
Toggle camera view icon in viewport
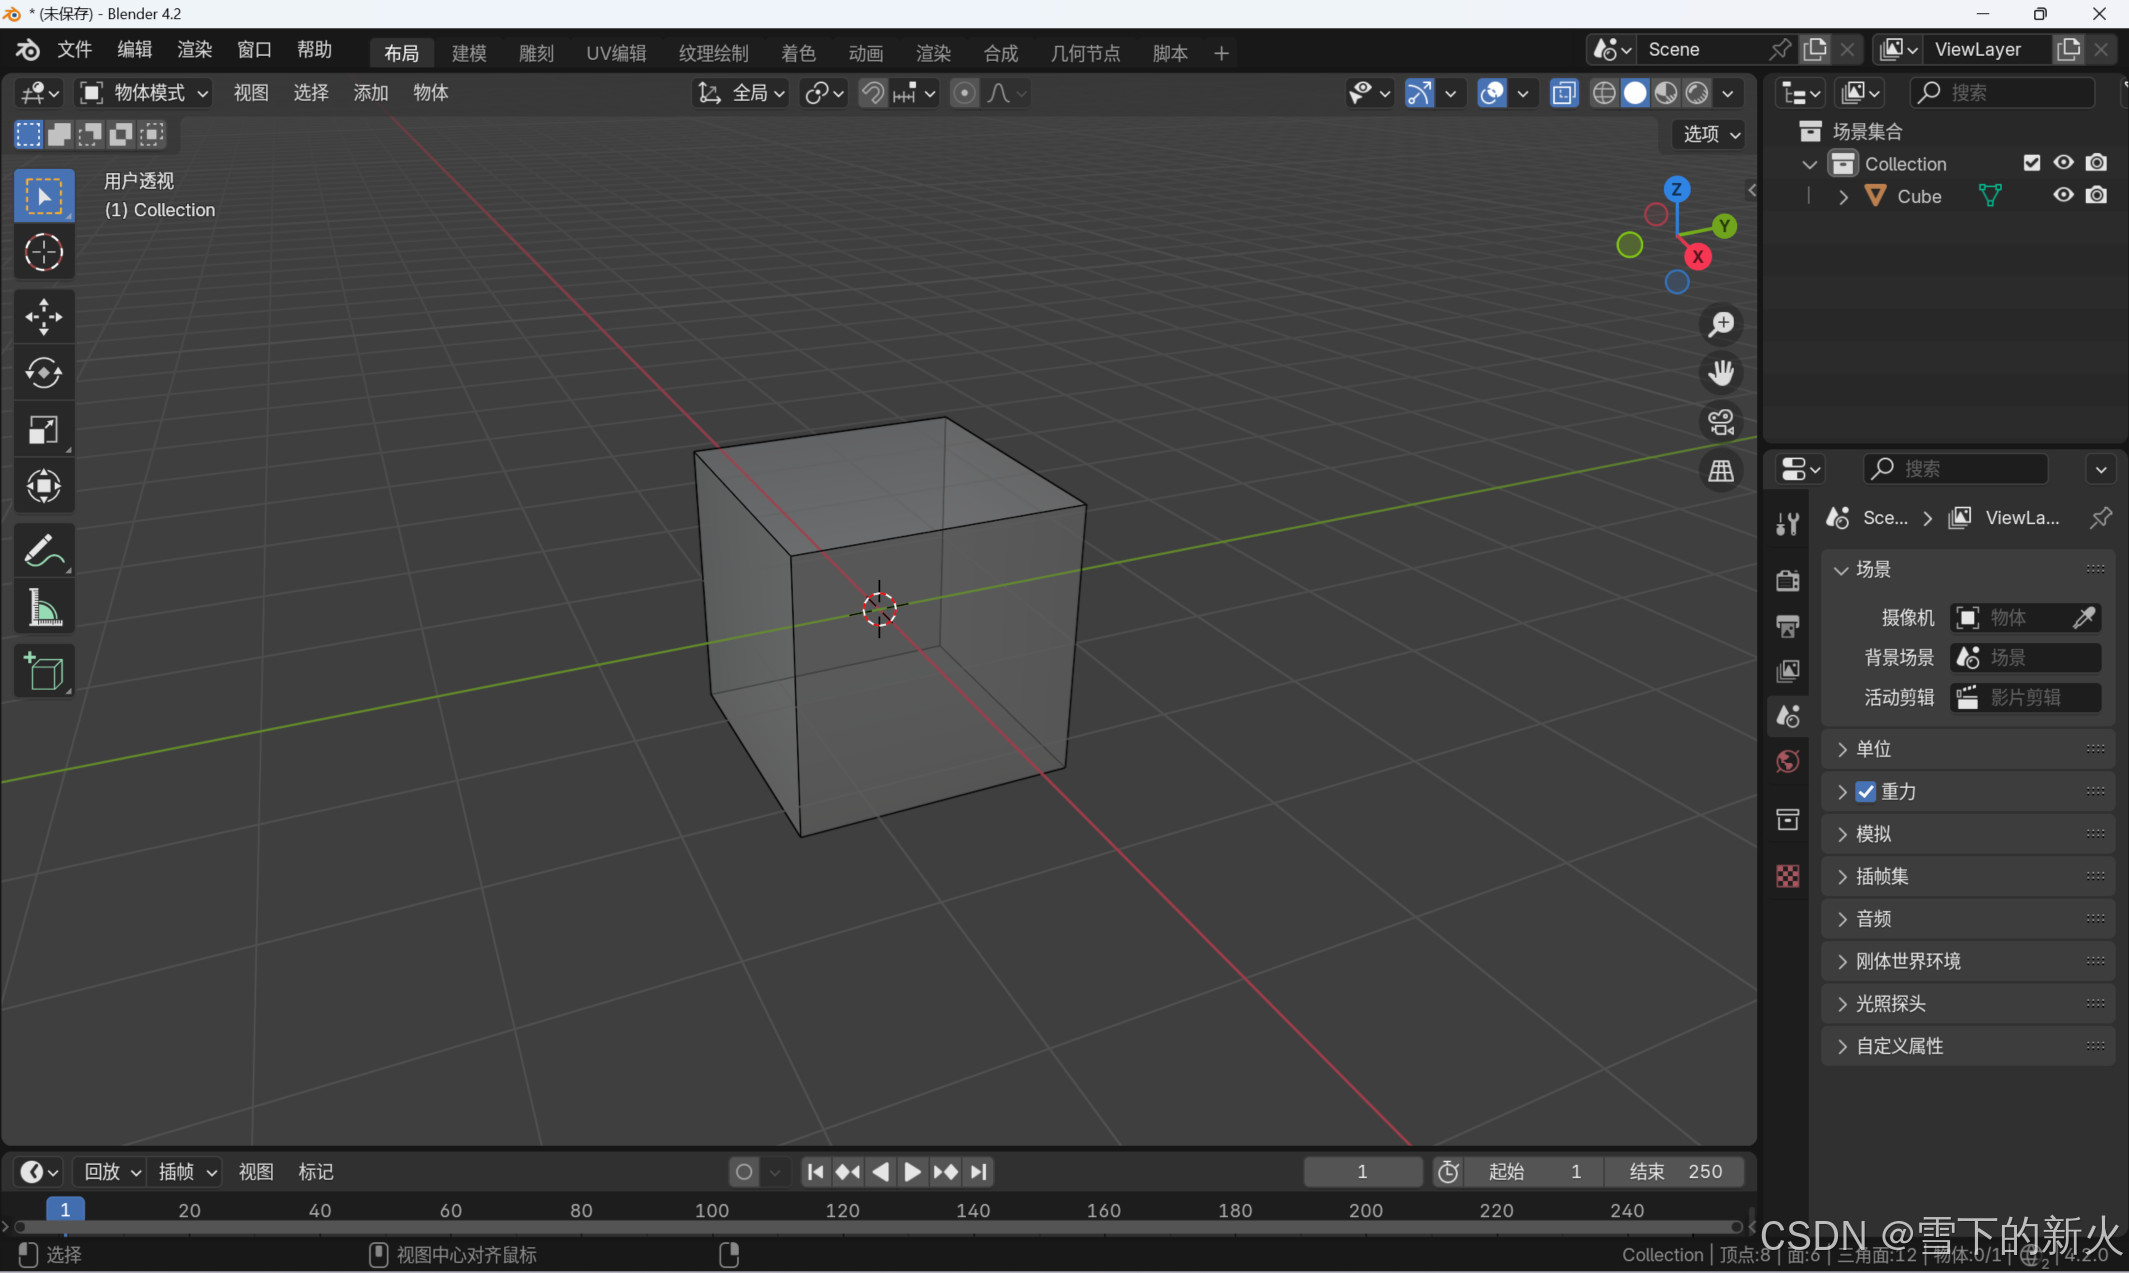(x=1721, y=422)
